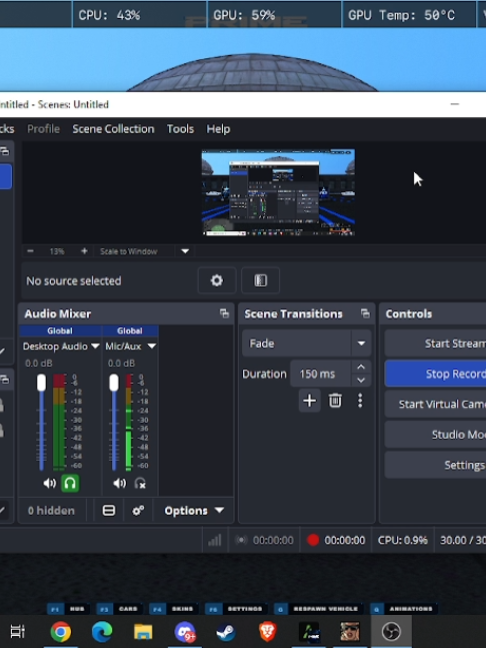Pop out the Audio Mixer dock
This screenshot has width=486, height=648.
(224, 314)
